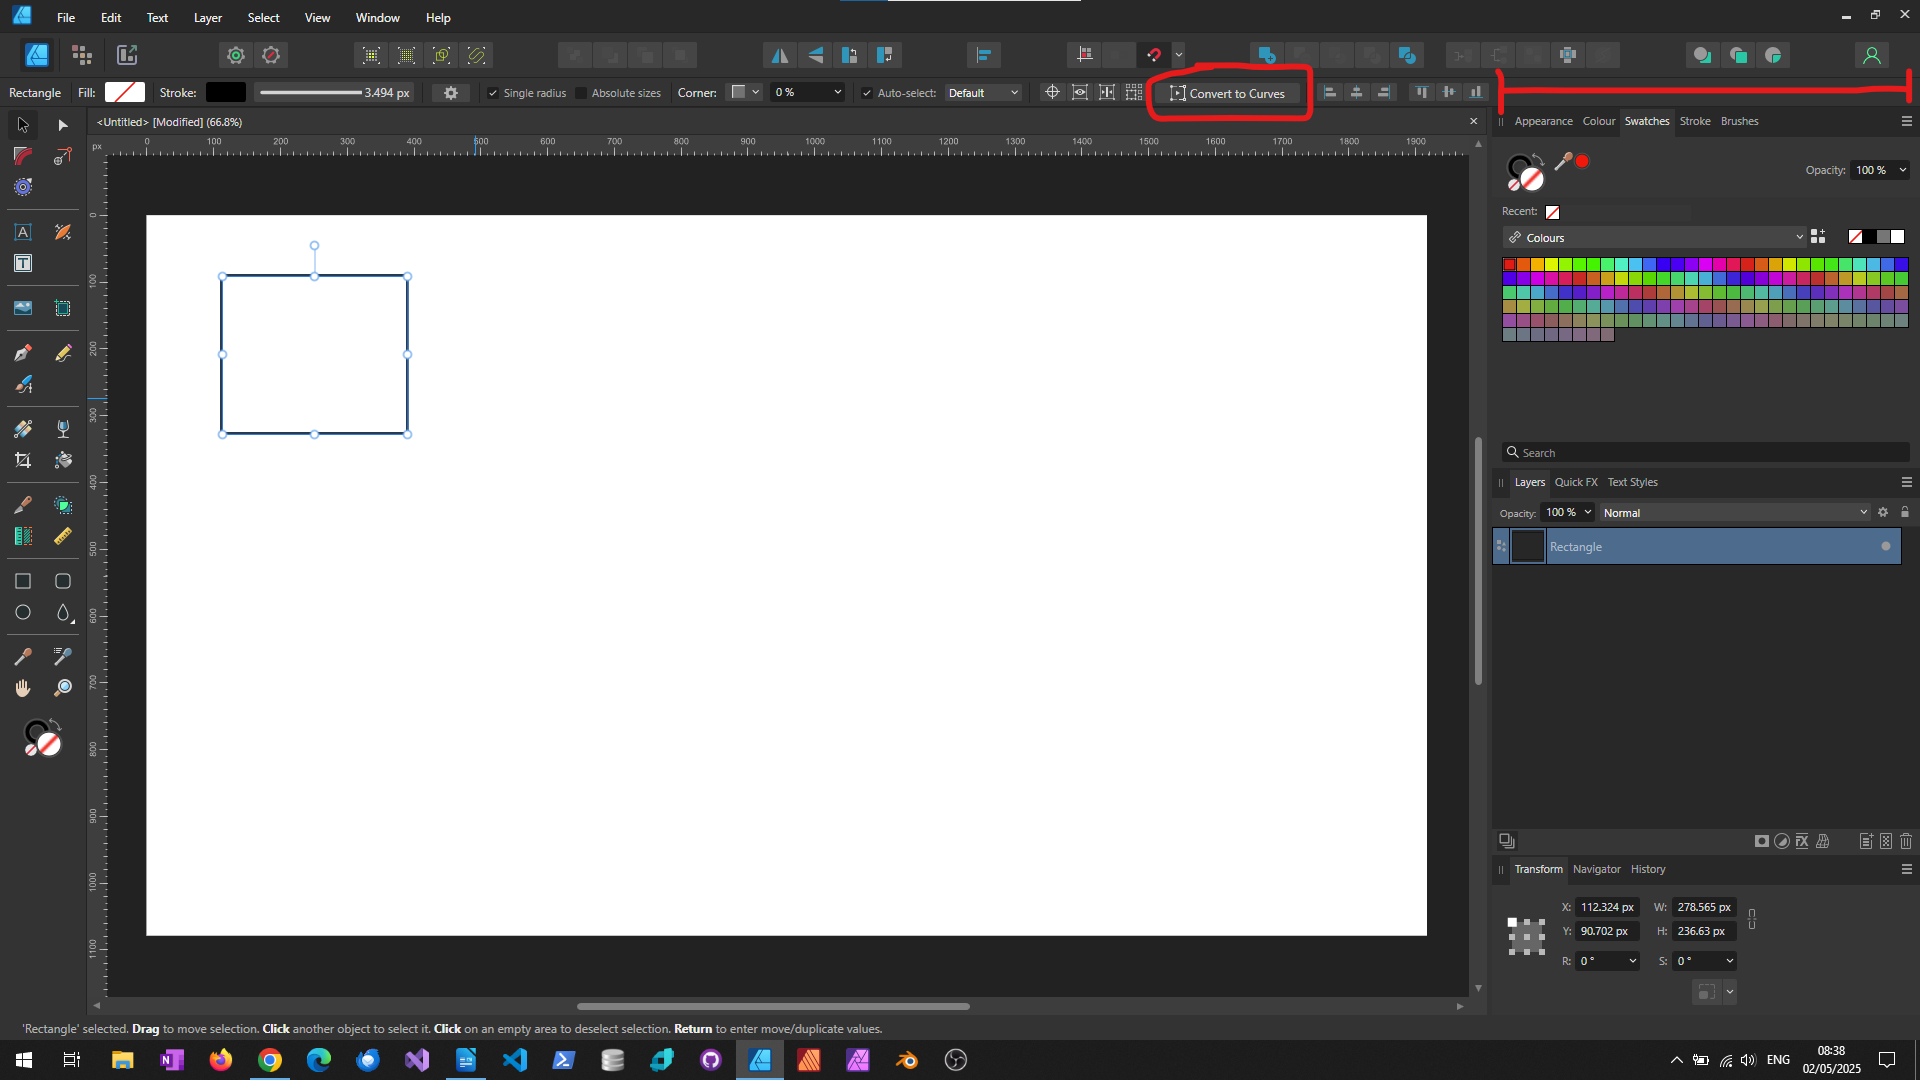Viewport: 1920px width, 1080px height.
Task: Toggle the layer lock icon
Action: (1905, 512)
